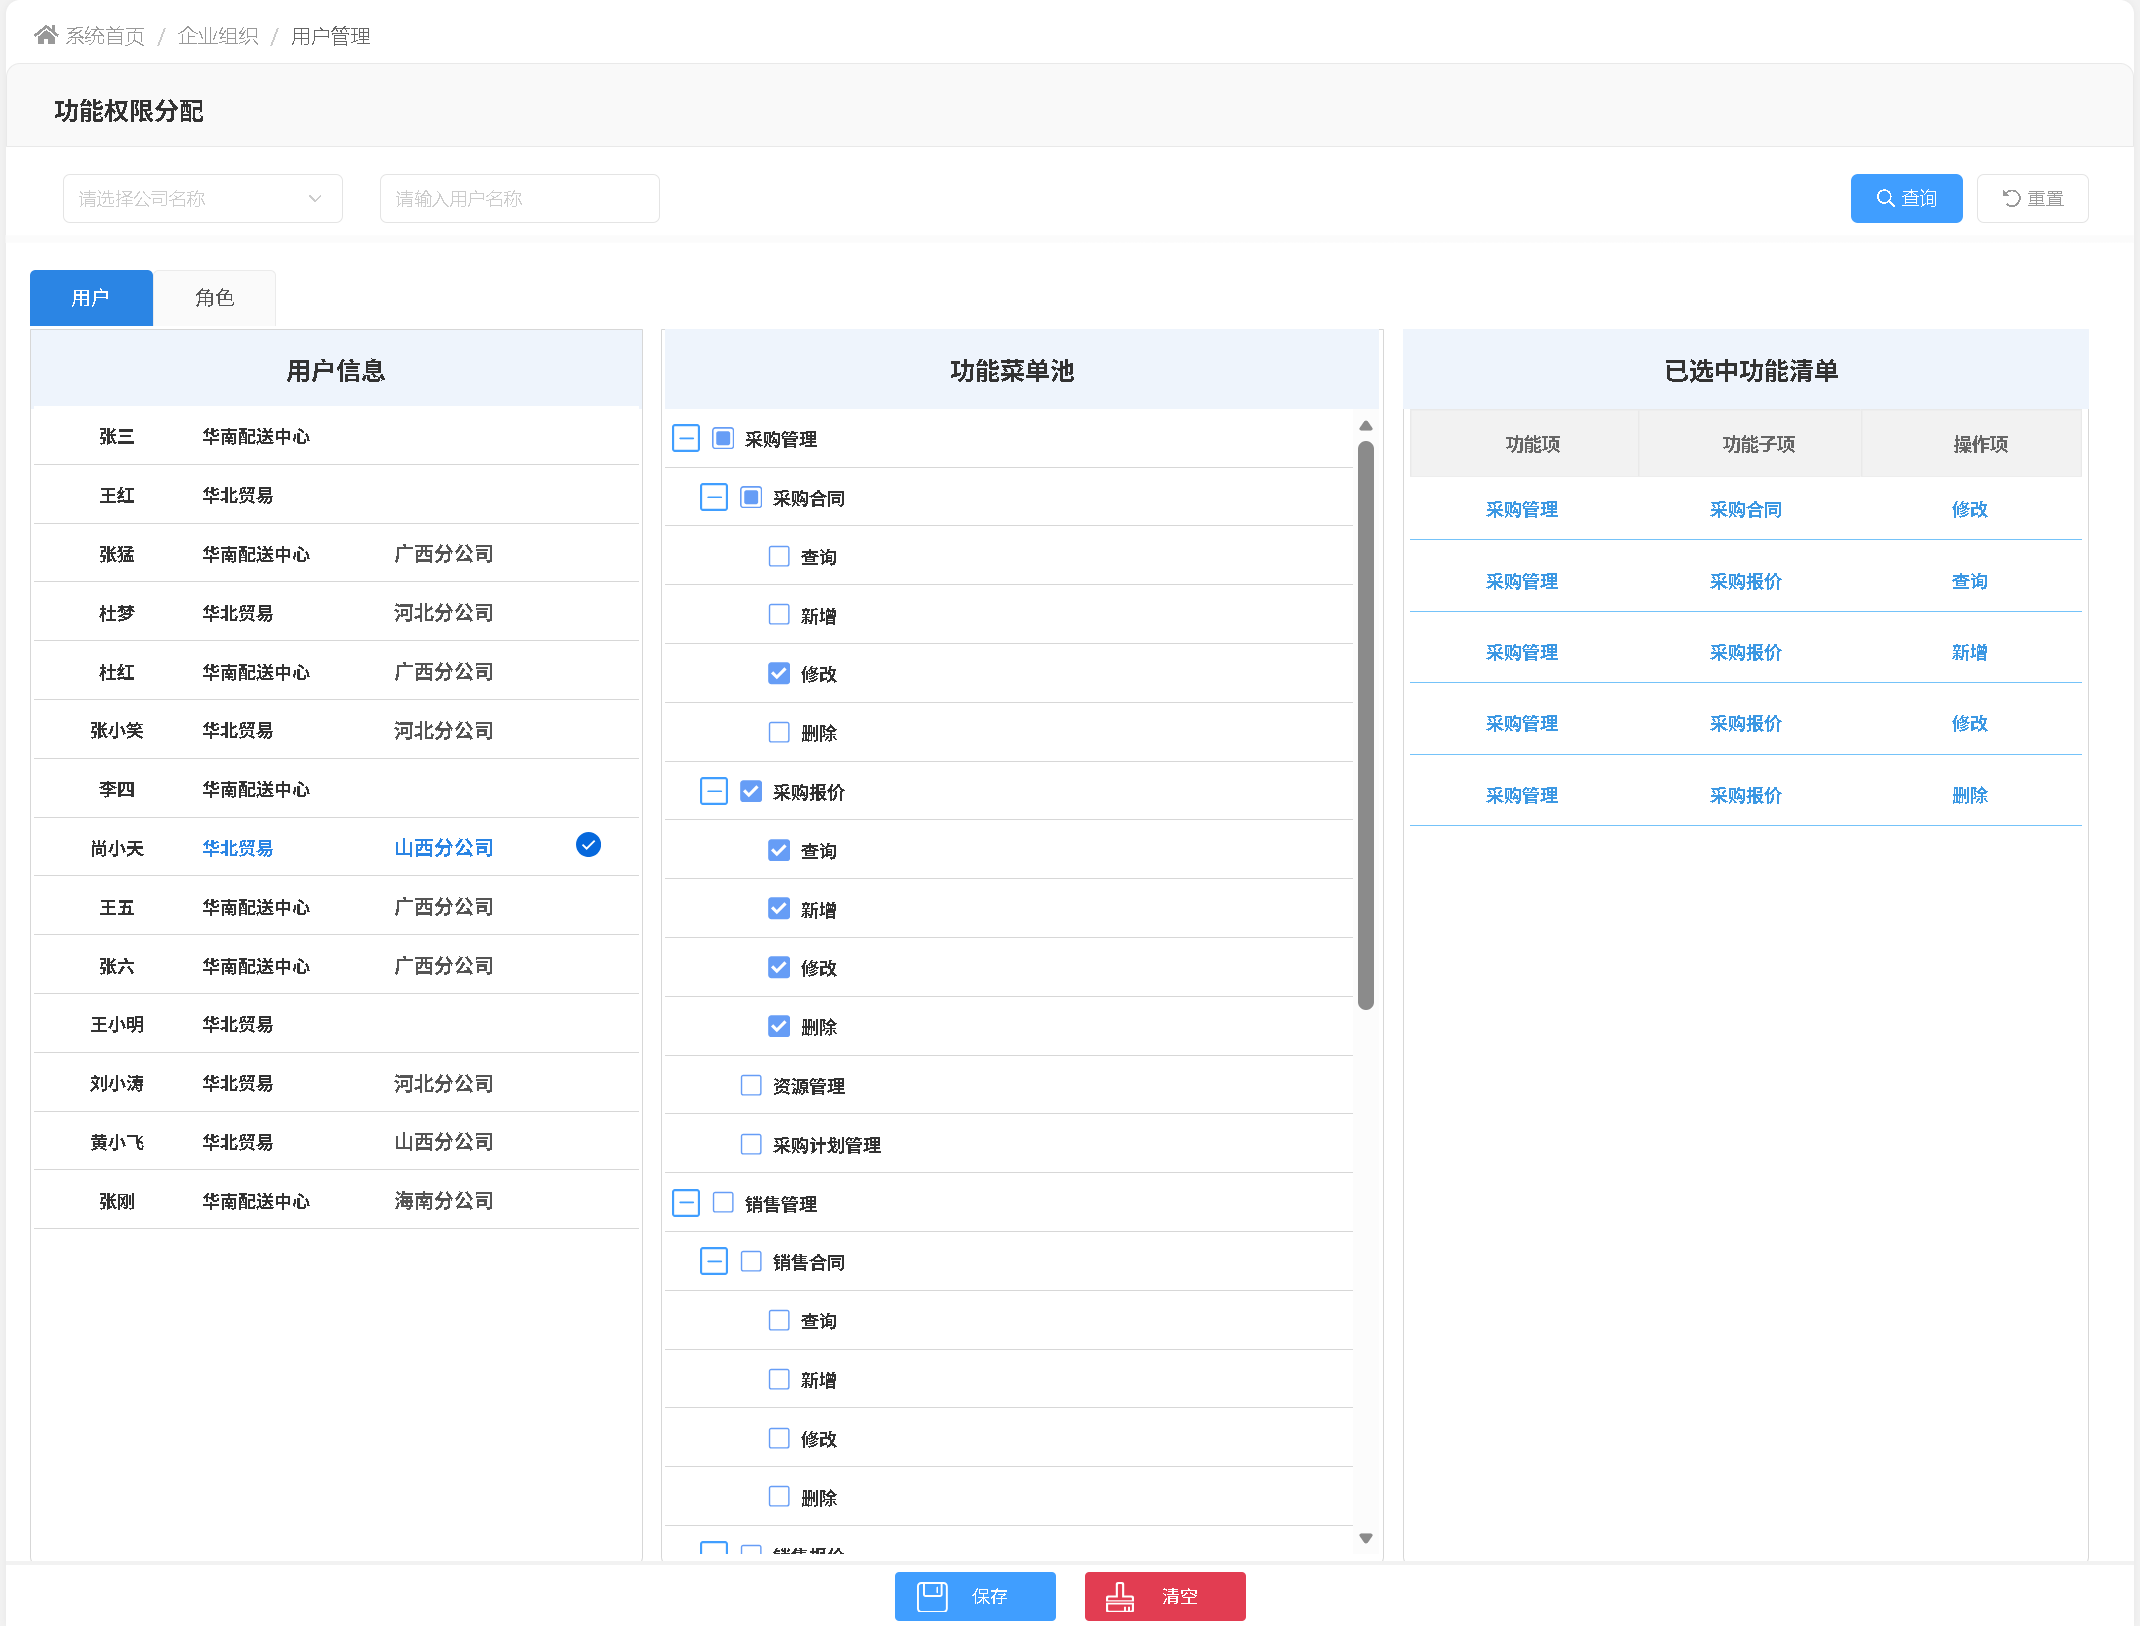The width and height of the screenshot is (2140, 1626).
Task: Switch to the 角色 tab
Action: click(214, 298)
